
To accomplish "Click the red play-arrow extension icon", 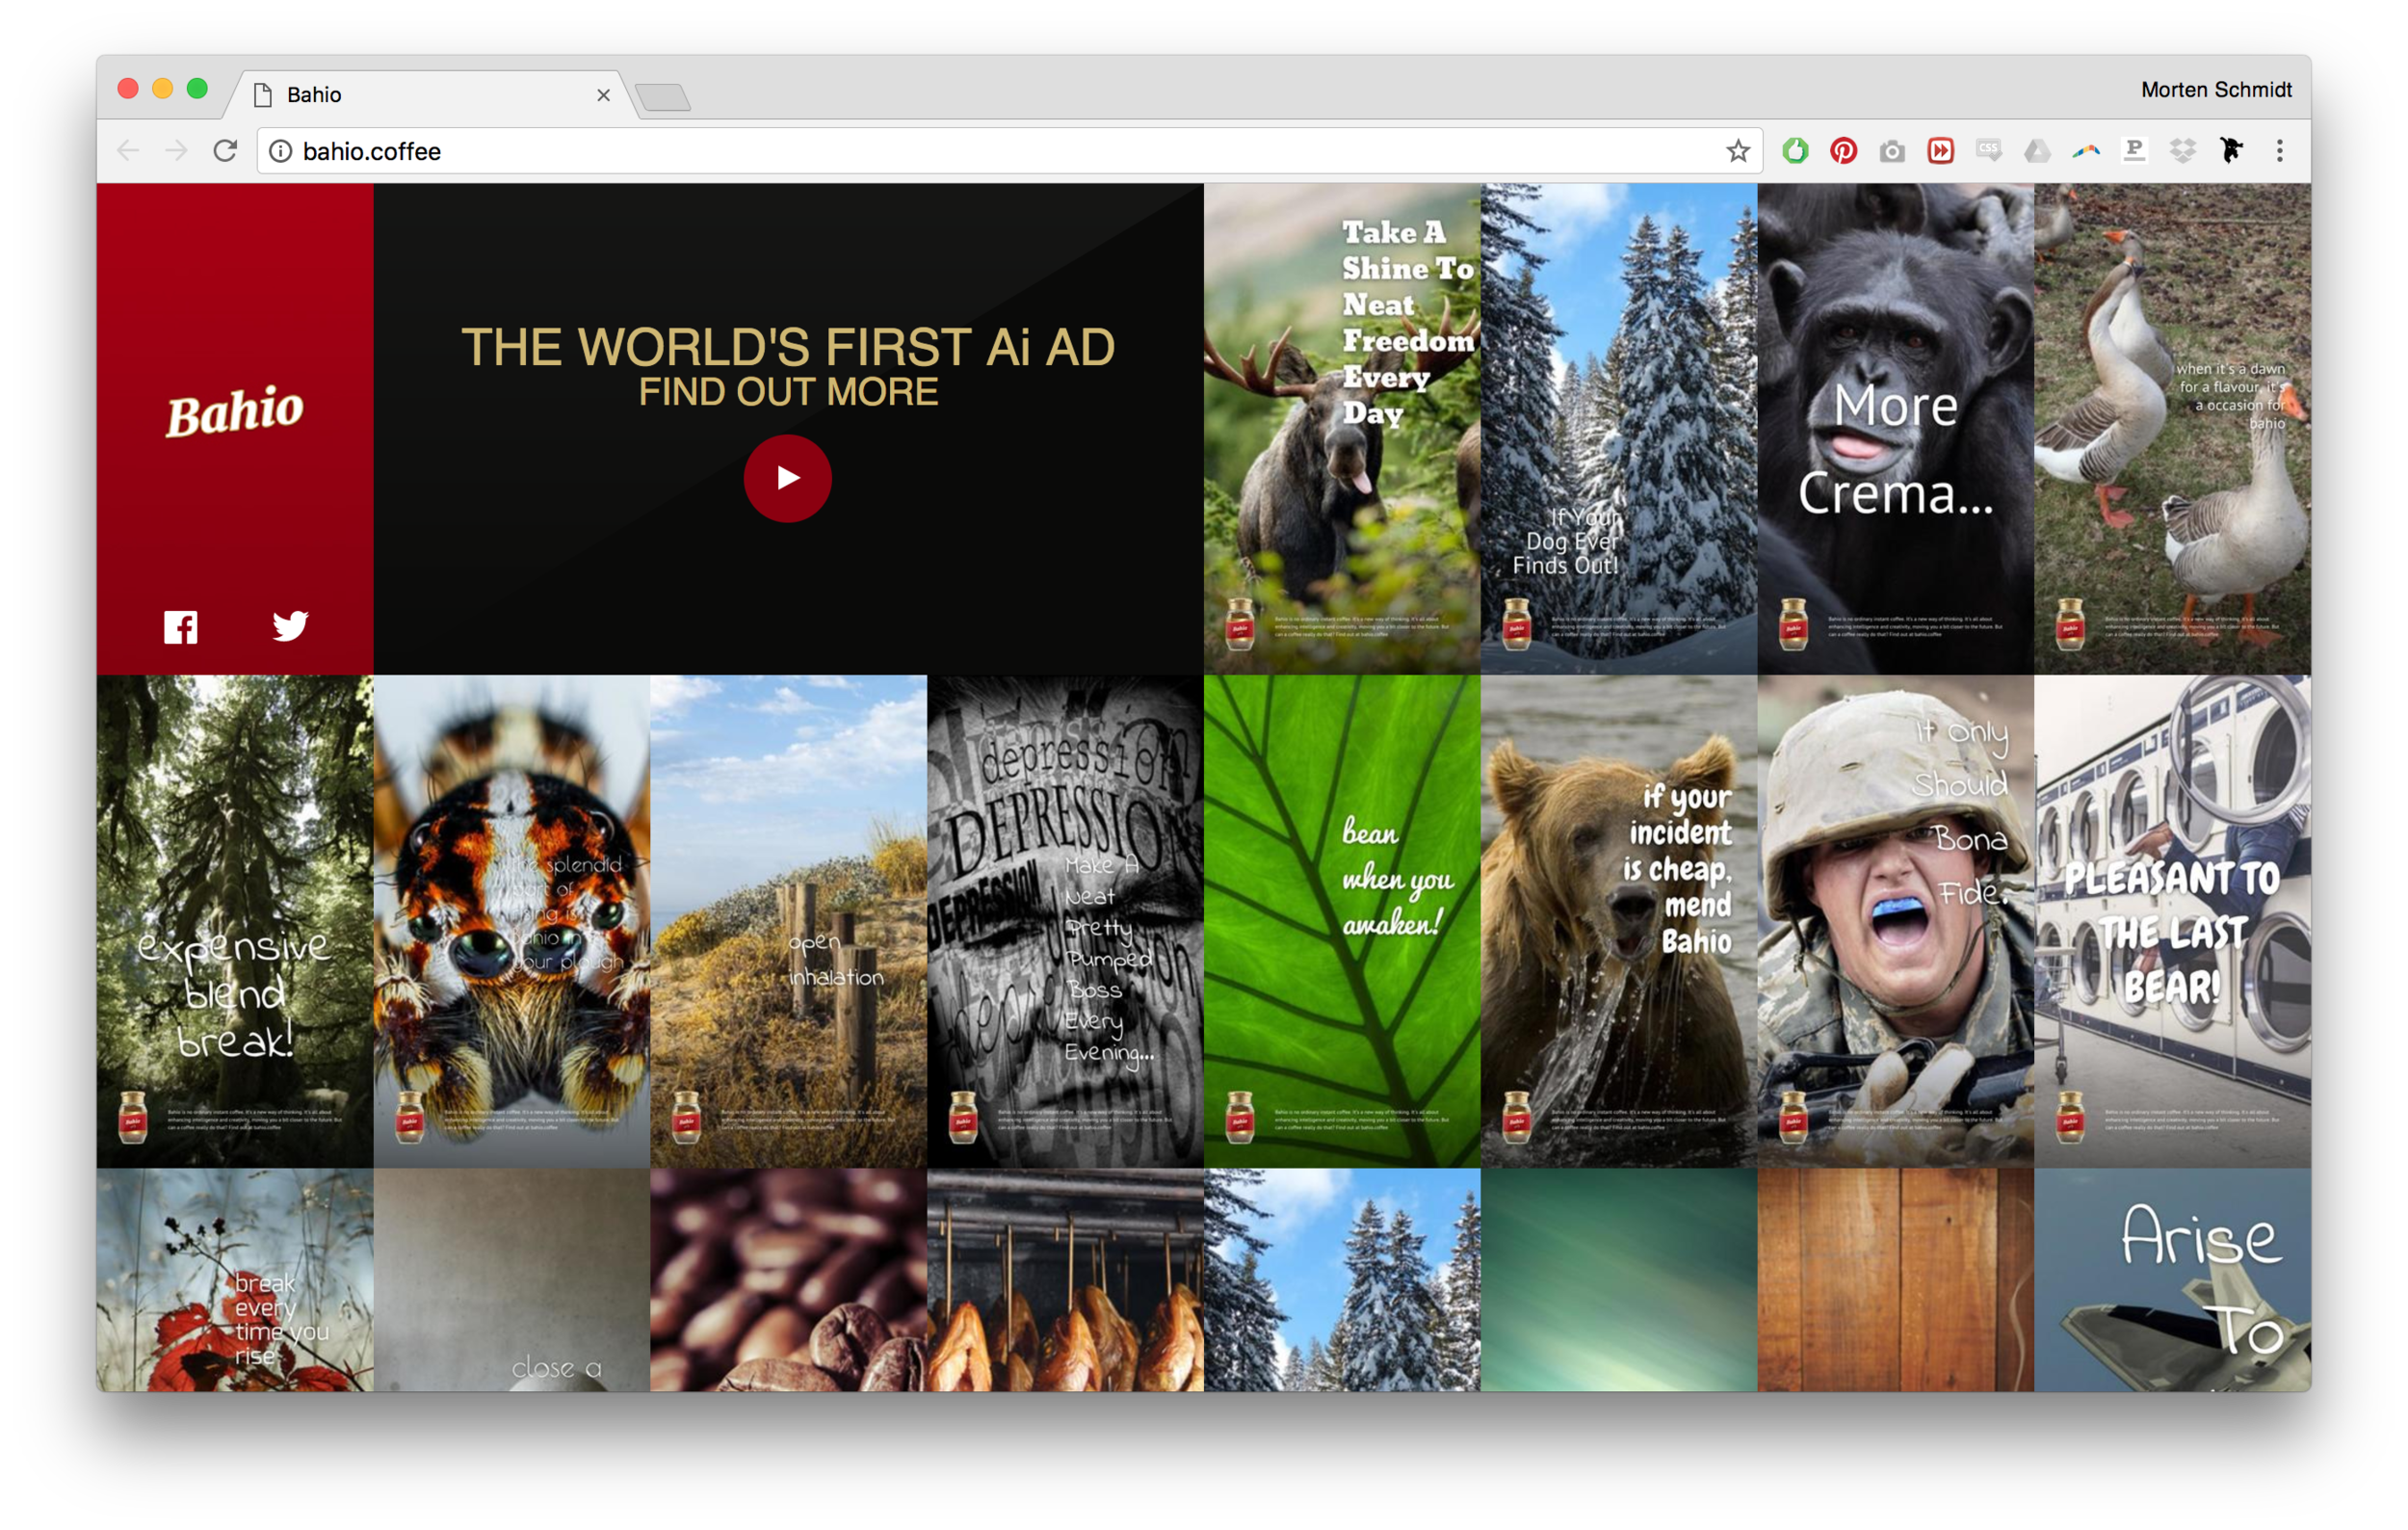I will (1940, 151).
